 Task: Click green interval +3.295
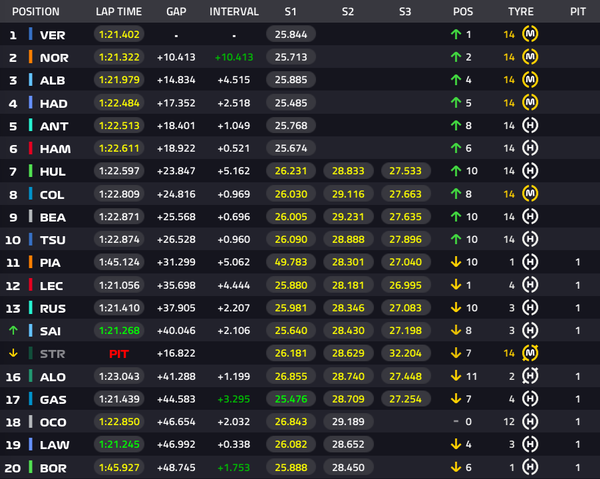234,399
